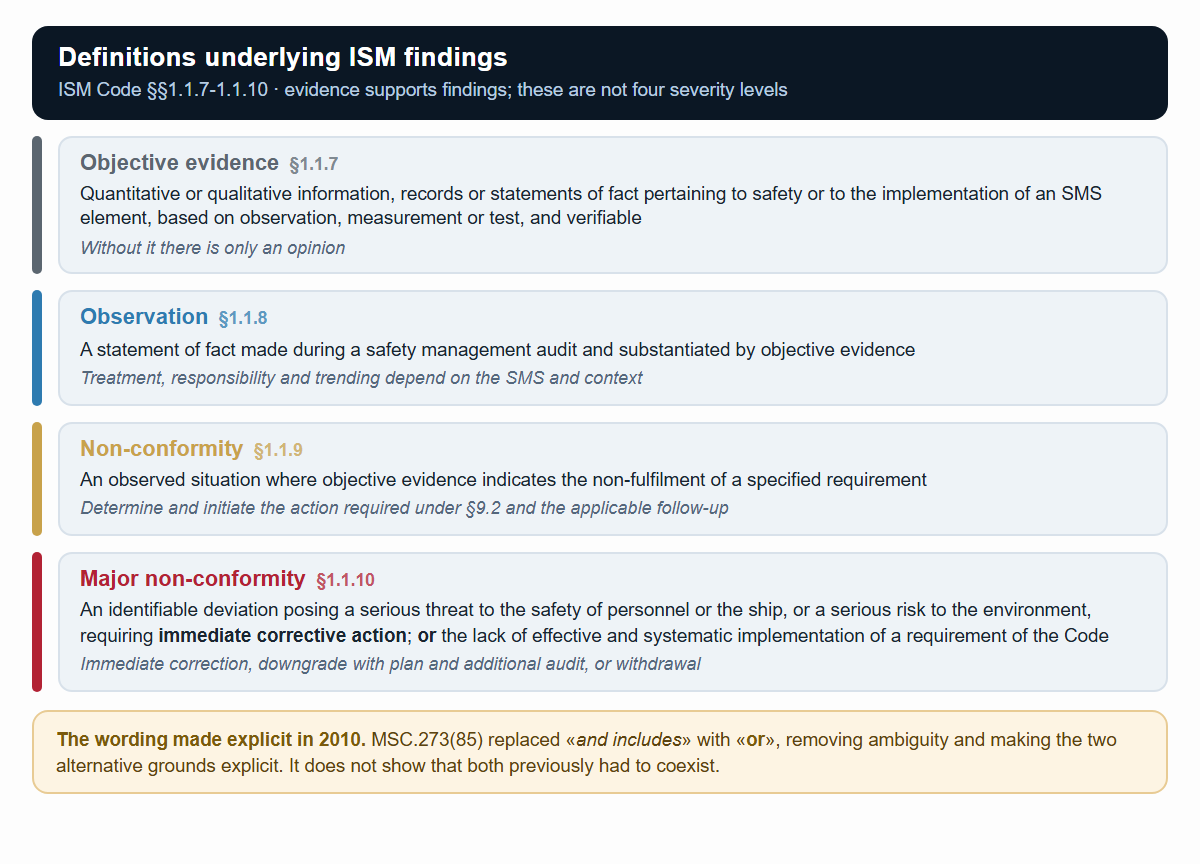Click the subtitle 'ISM Code §§1.1.7-1.1.10'
The image size is (1200, 864).
(163, 90)
